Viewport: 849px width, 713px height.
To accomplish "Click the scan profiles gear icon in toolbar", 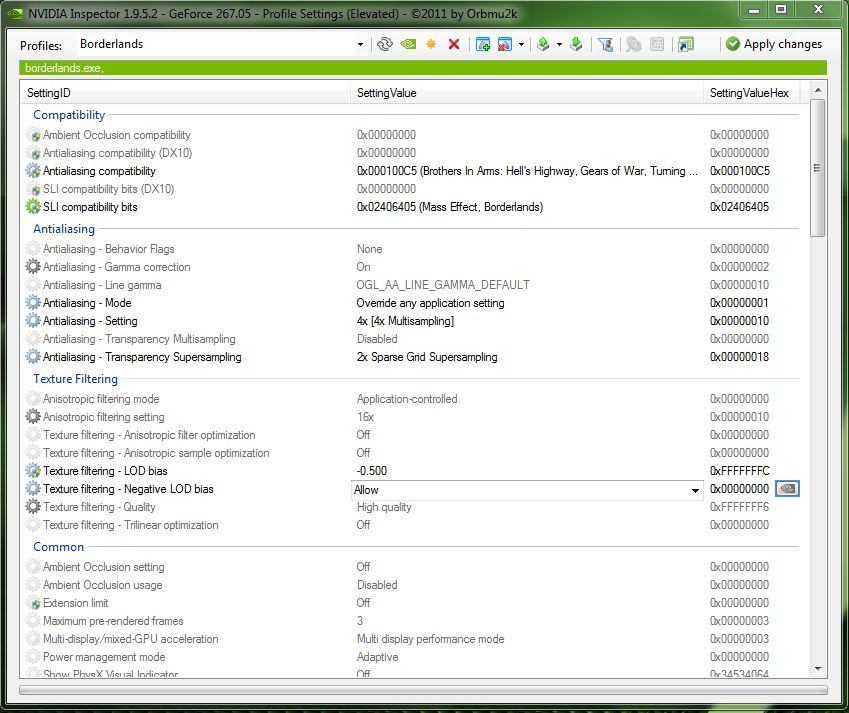I will coord(633,44).
